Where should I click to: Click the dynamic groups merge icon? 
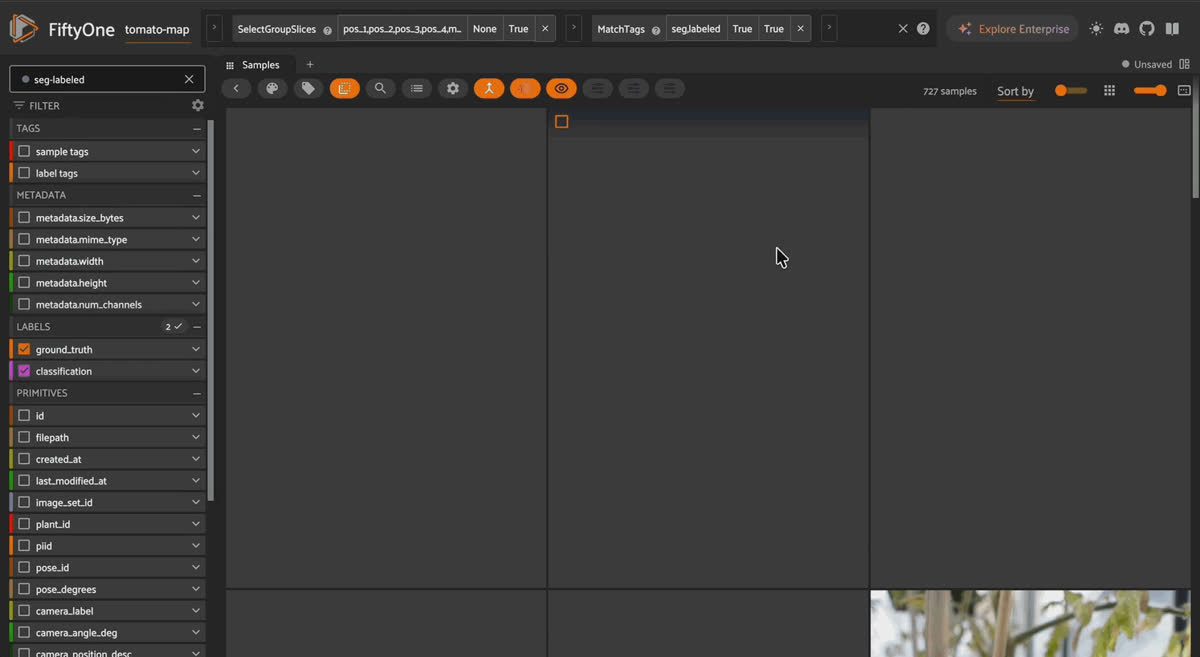(489, 88)
